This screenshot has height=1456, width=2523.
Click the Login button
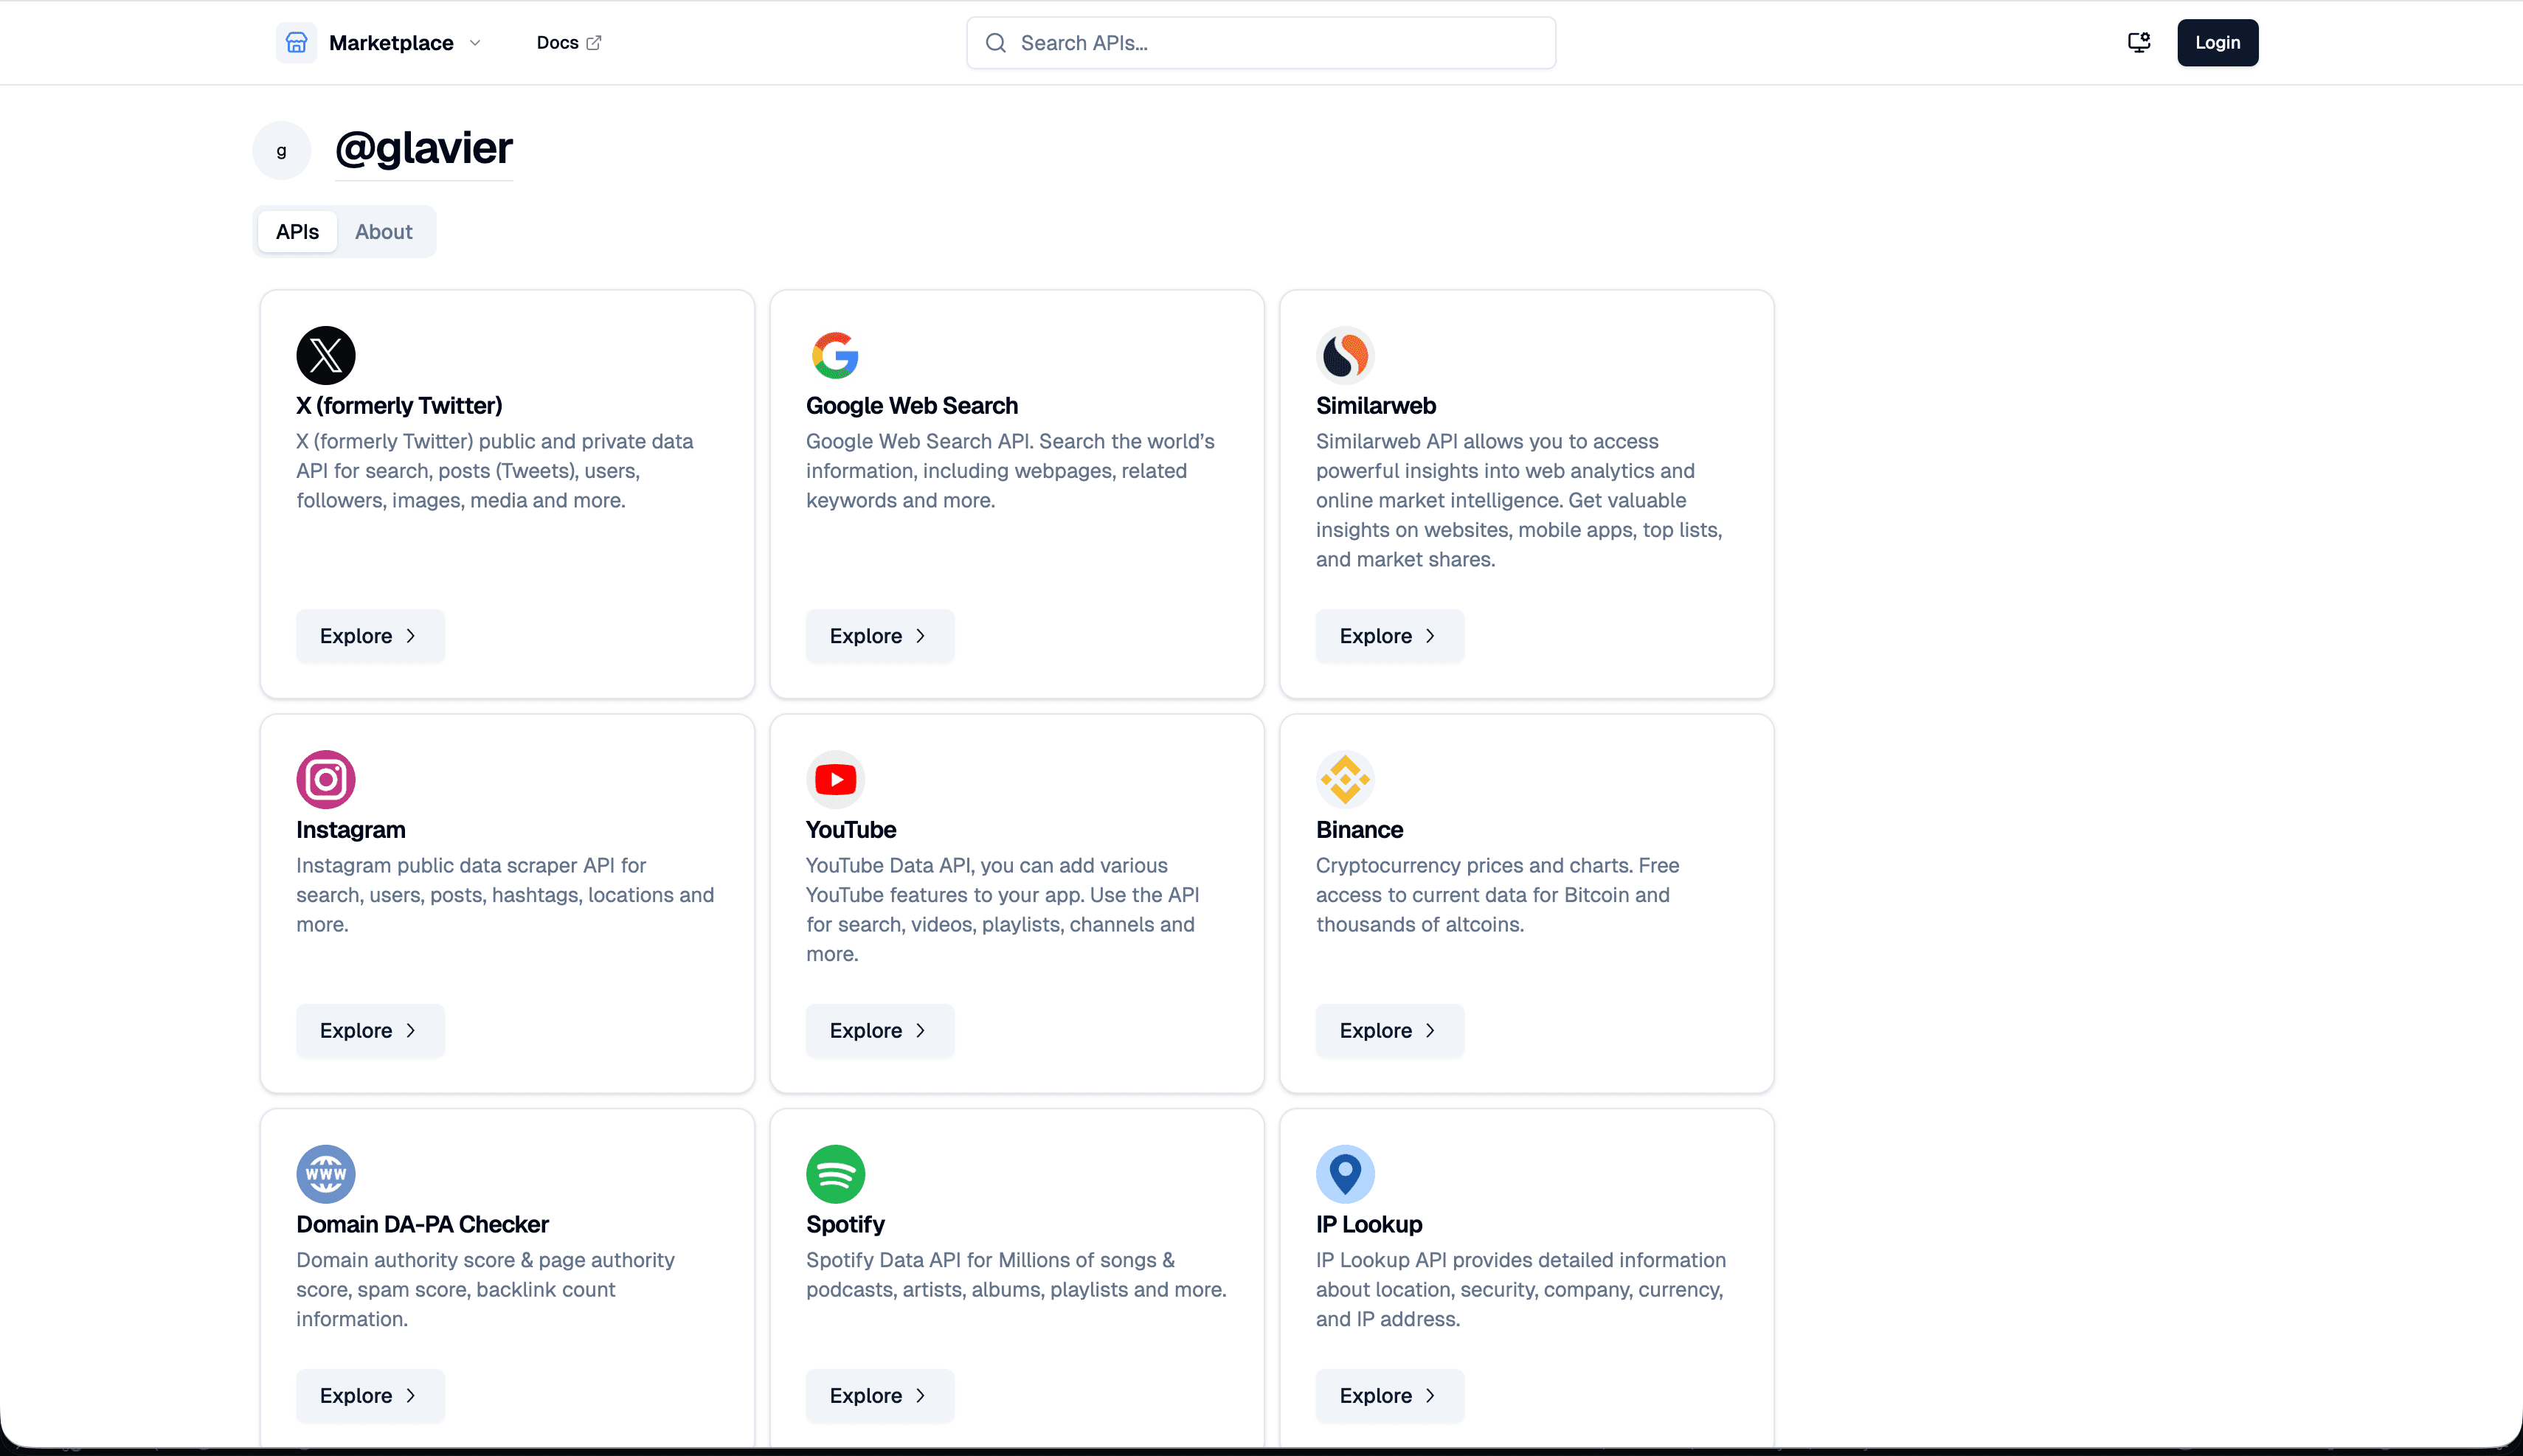2217,42
